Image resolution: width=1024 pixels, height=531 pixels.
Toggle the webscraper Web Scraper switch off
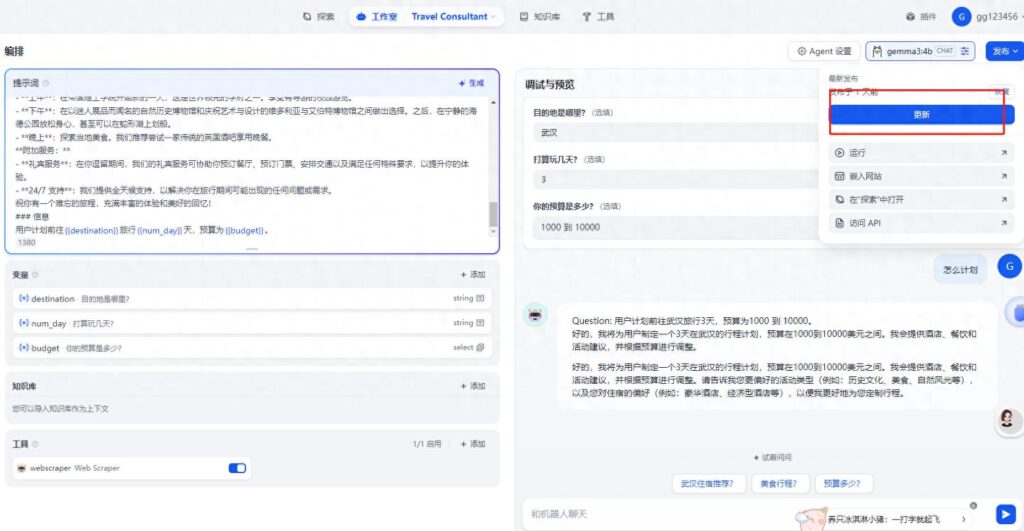click(x=237, y=468)
